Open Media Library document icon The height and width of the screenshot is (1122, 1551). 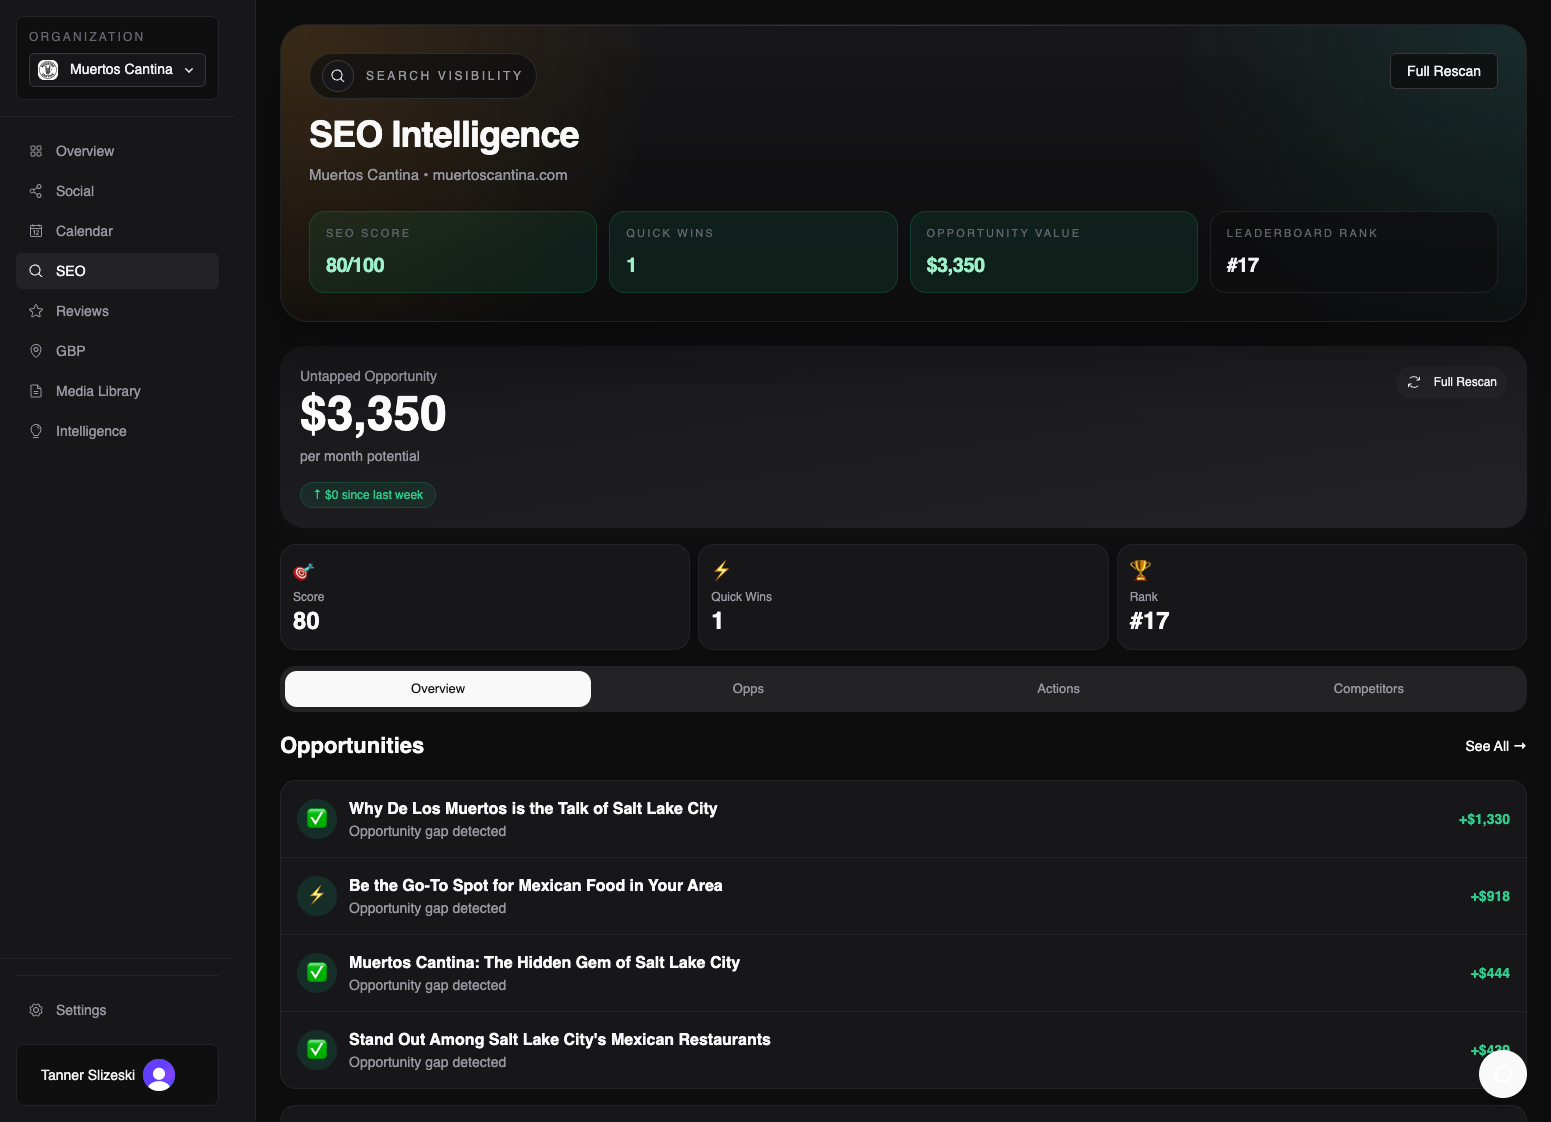click(36, 391)
